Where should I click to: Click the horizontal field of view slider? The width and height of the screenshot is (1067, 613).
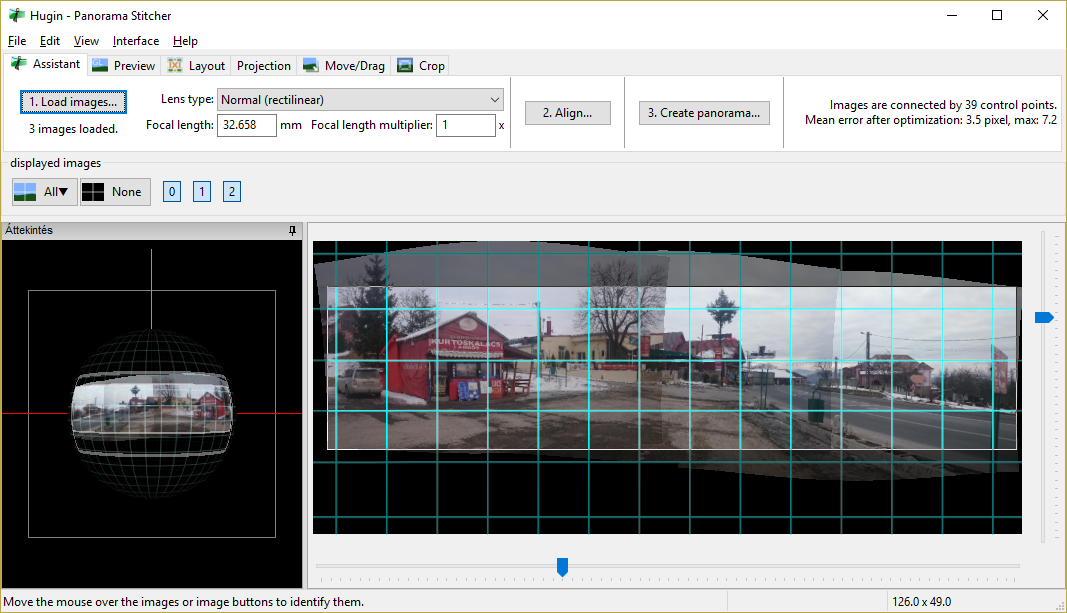click(x=562, y=567)
